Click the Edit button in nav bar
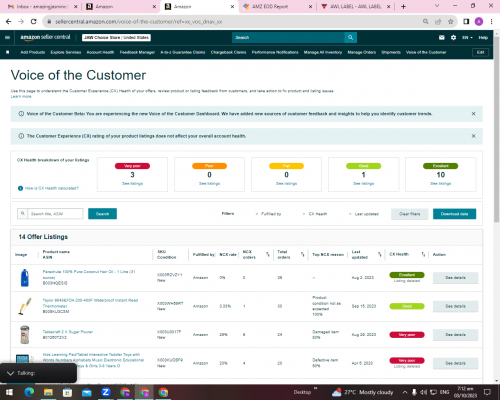The width and height of the screenshot is (500, 400). 480,52
